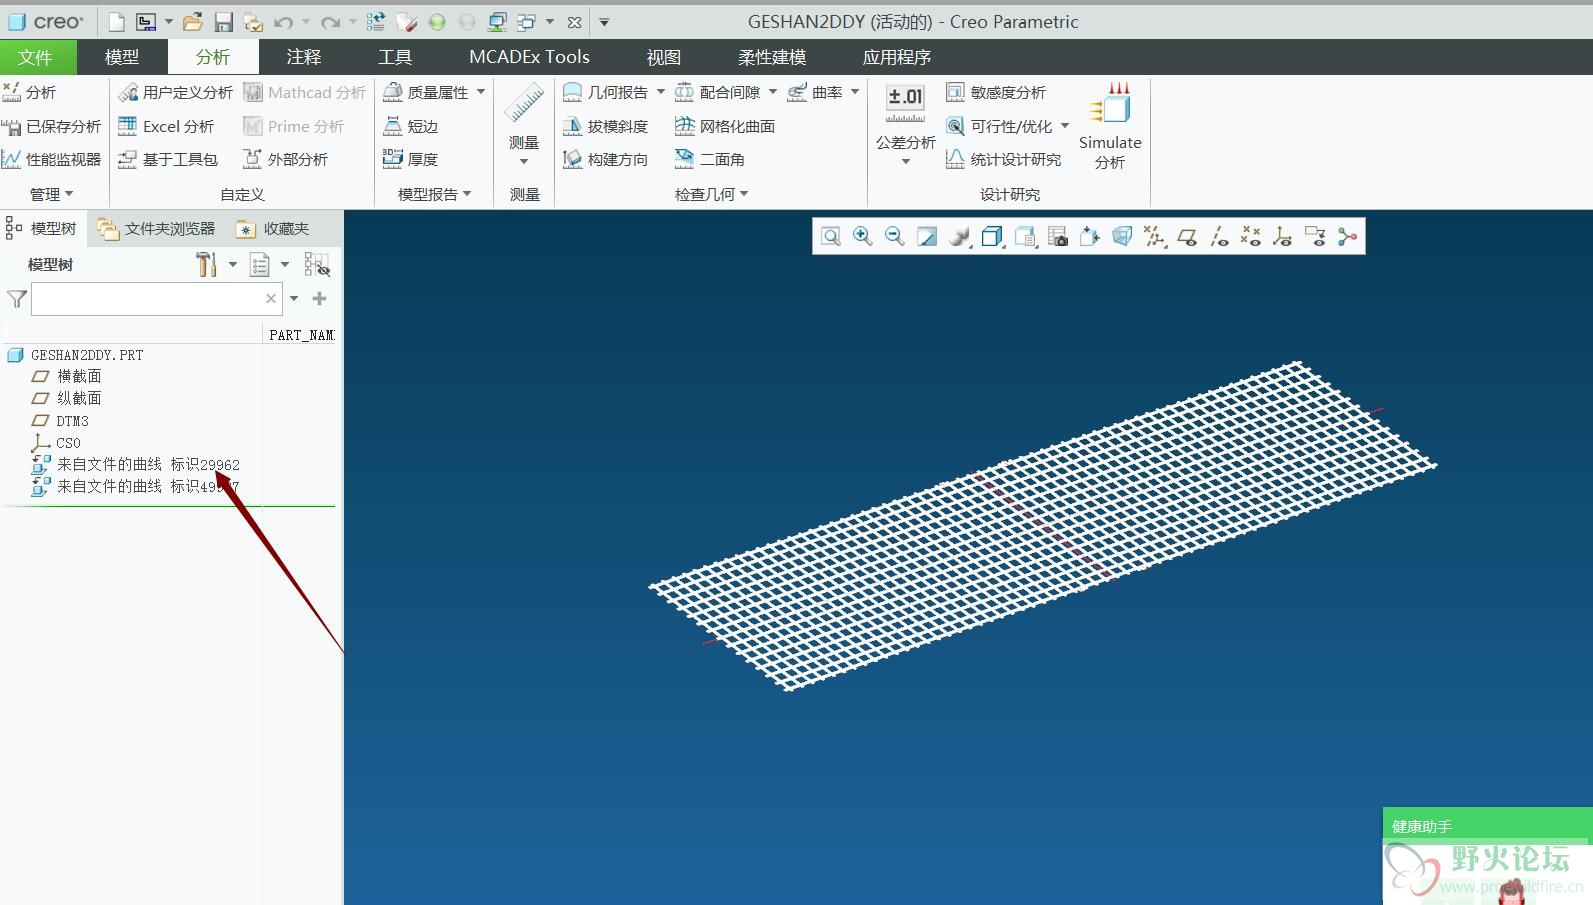The width and height of the screenshot is (1593, 905).
Task: Toggle datum point display
Action: tap(1251, 236)
